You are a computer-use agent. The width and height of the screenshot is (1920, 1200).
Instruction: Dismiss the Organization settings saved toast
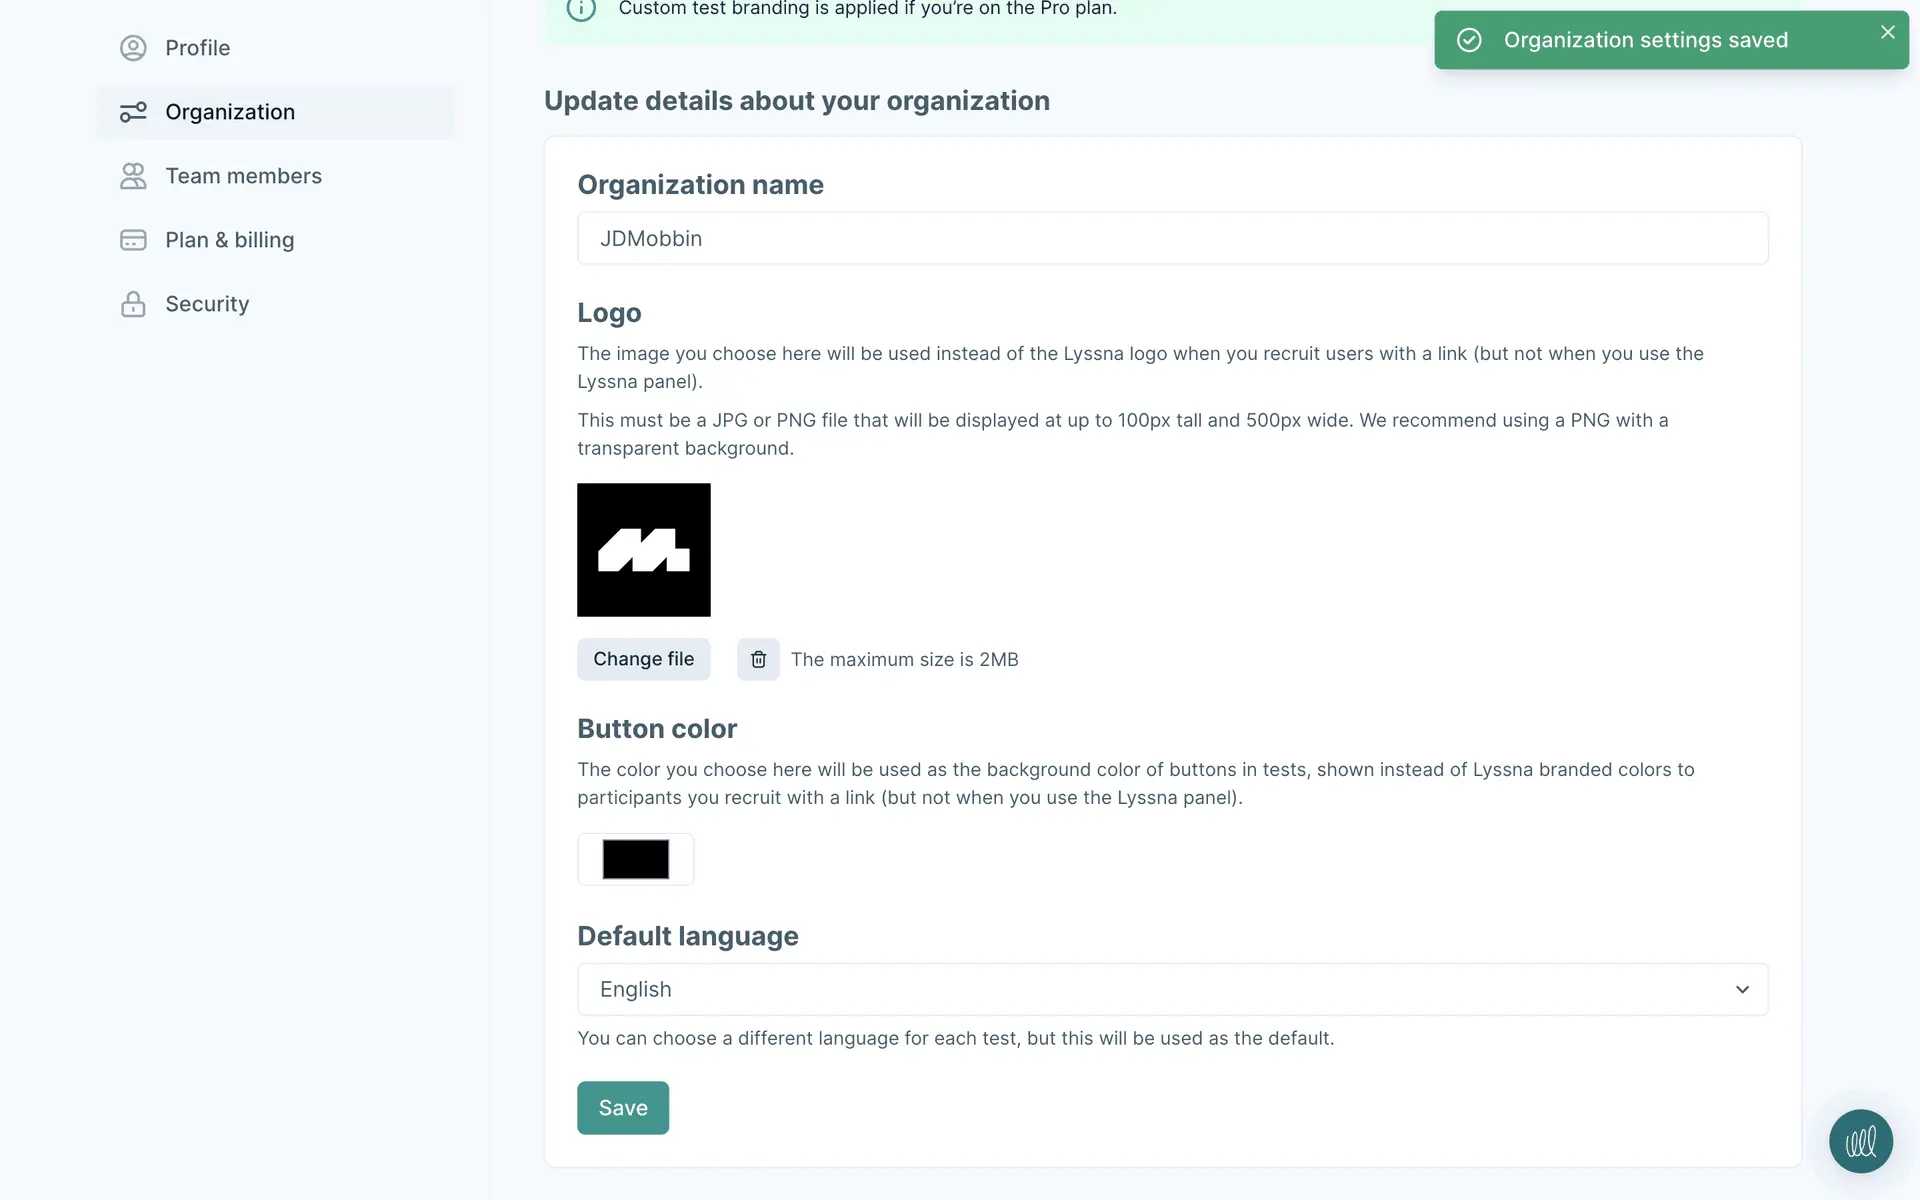[1887, 32]
